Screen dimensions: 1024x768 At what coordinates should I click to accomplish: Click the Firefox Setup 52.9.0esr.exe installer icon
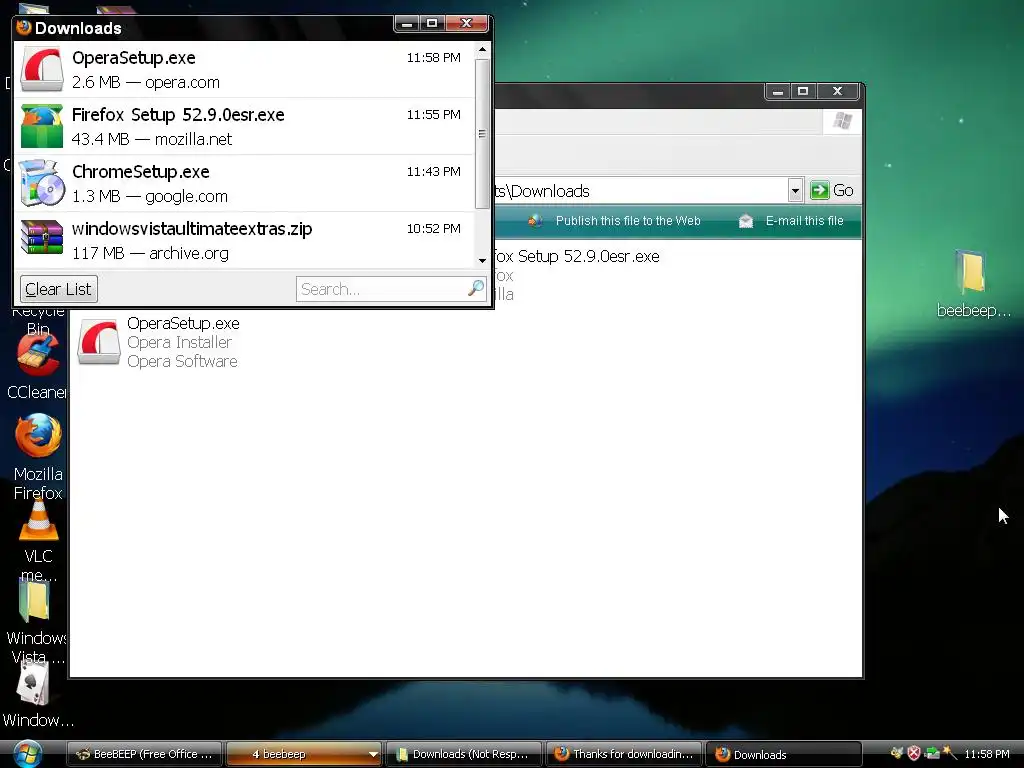(x=42, y=126)
